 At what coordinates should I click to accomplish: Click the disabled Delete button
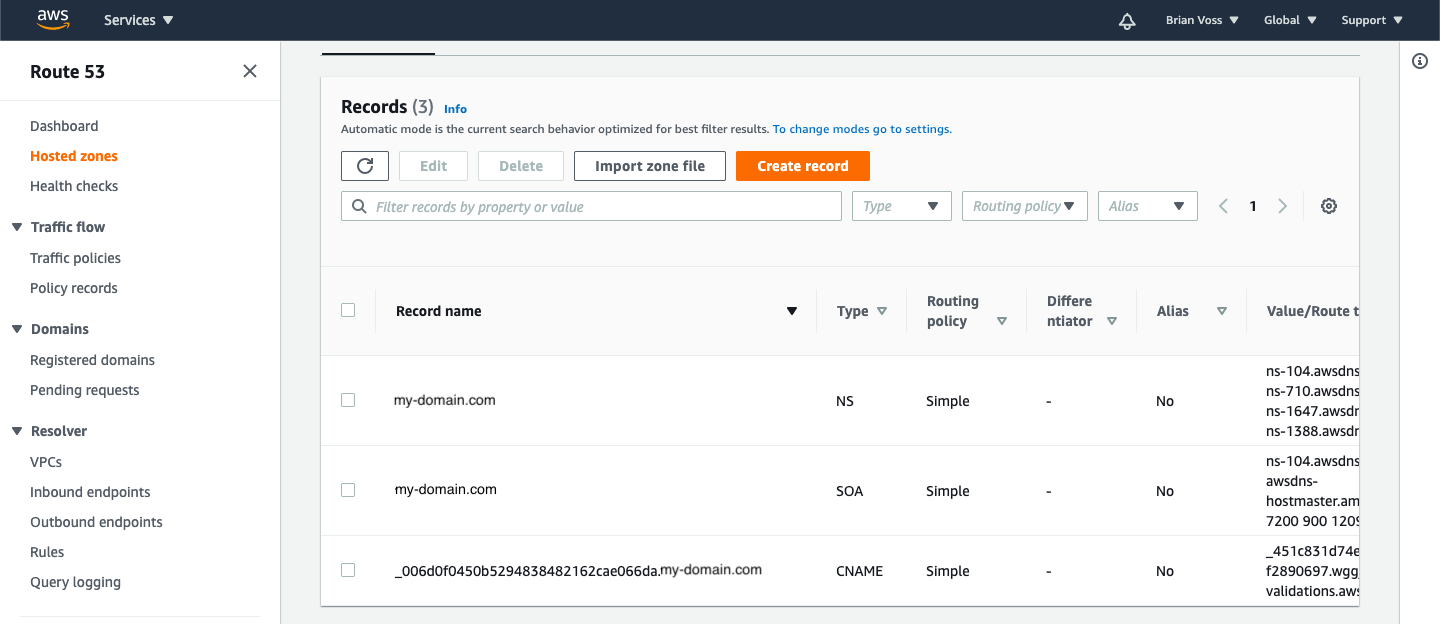point(521,166)
